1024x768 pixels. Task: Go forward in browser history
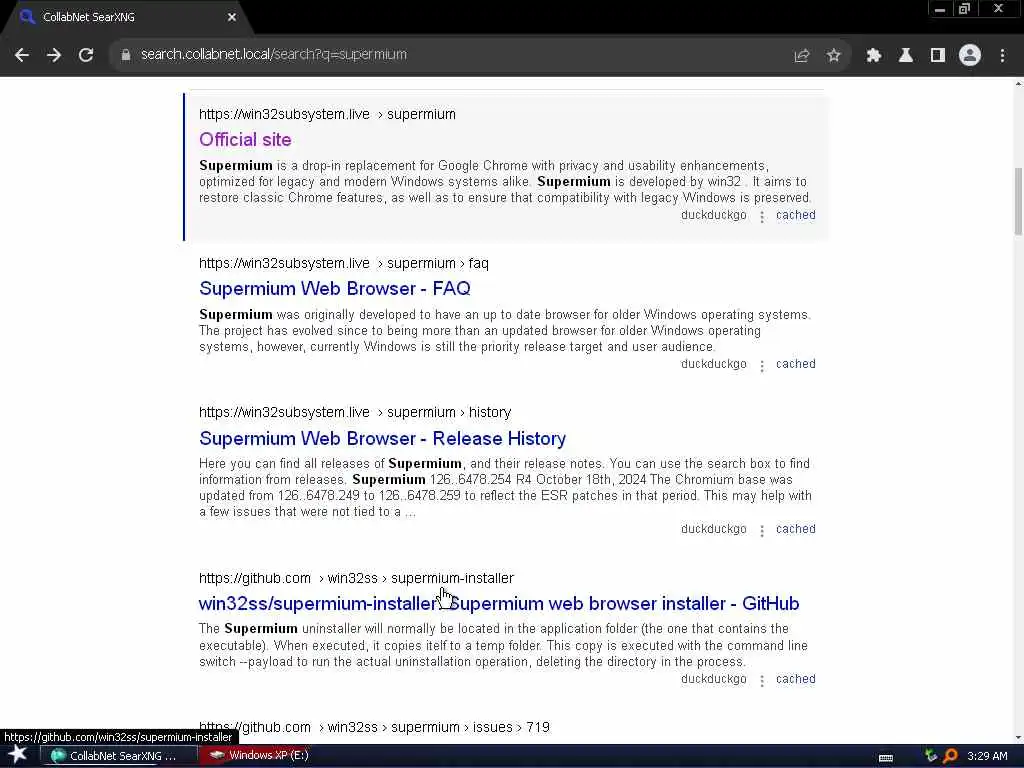coord(54,56)
